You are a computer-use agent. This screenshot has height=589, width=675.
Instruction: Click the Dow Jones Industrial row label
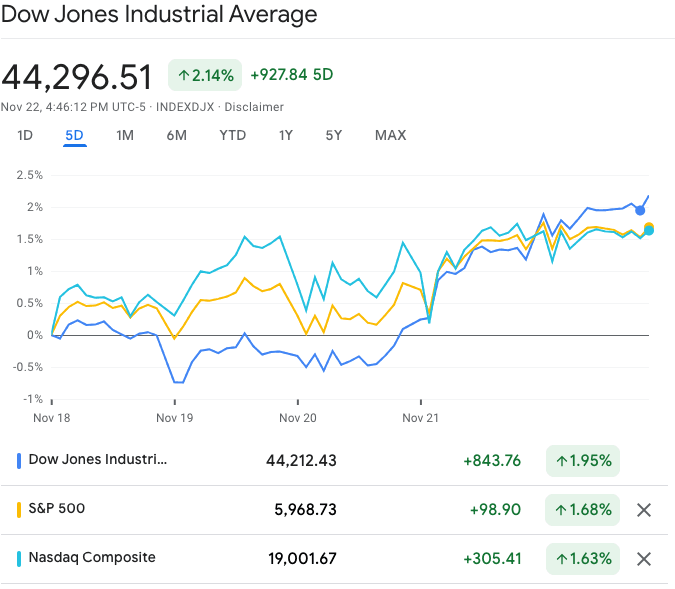[98, 460]
